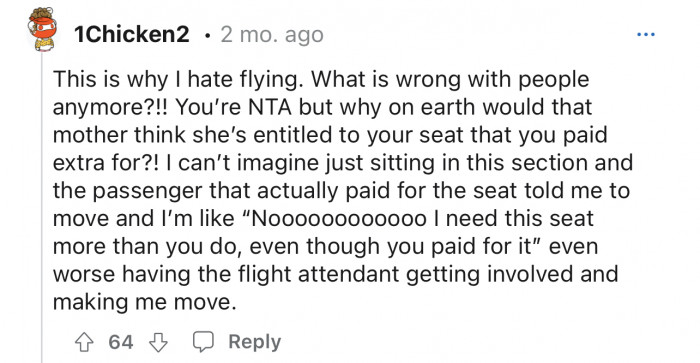Open 1Chicken2's avatar image
700x363 pixels.
click(42, 29)
